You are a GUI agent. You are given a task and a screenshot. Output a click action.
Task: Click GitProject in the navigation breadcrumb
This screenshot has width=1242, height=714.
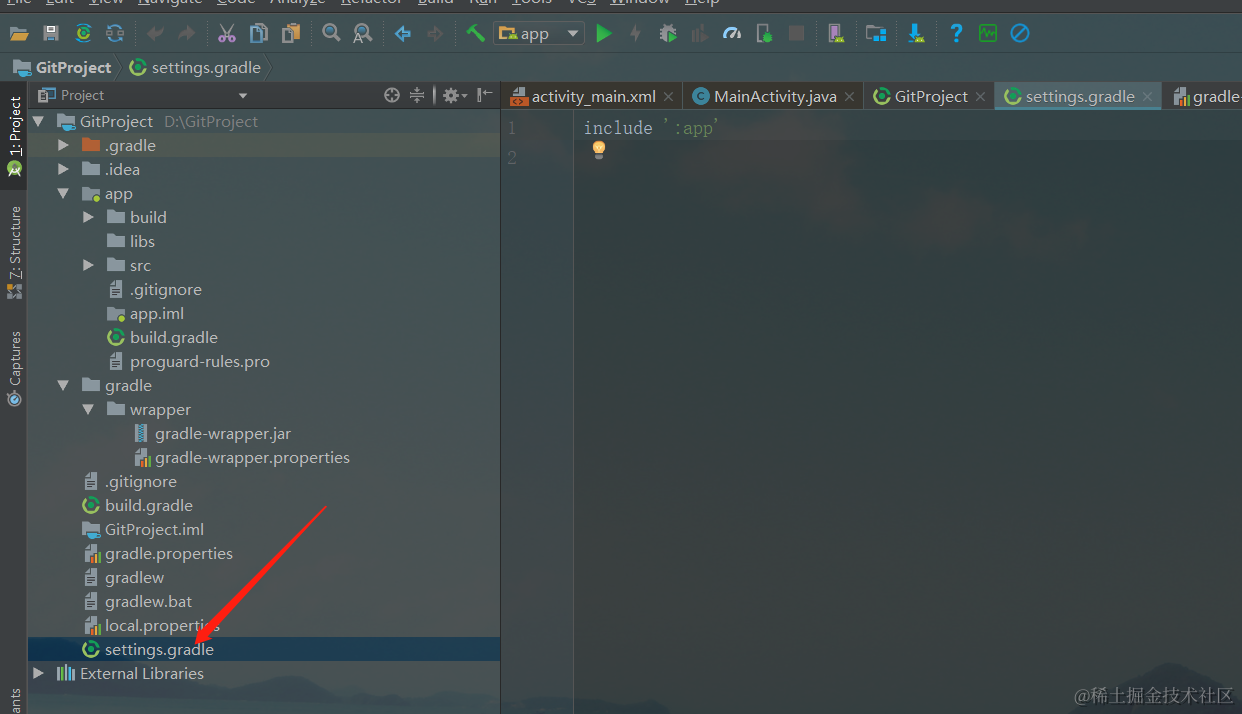click(62, 68)
